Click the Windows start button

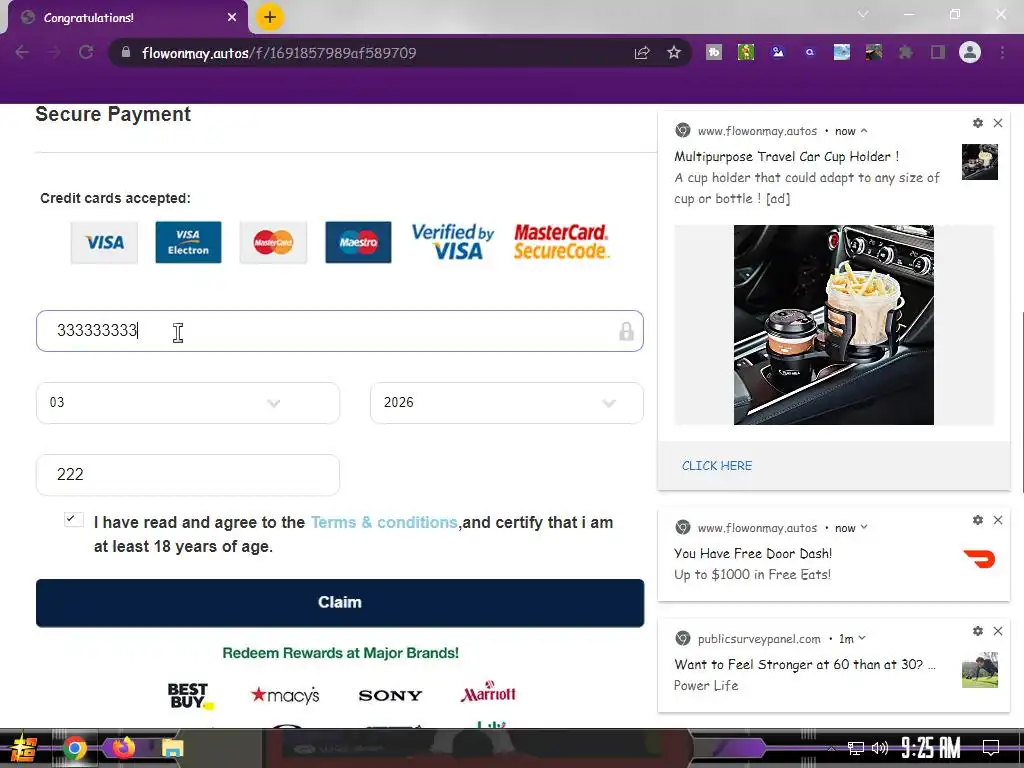[24, 748]
